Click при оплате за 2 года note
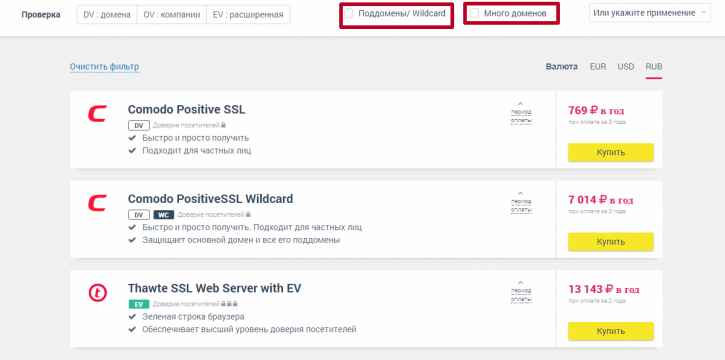Viewport: 725px width, 360px height. pos(597,301)
